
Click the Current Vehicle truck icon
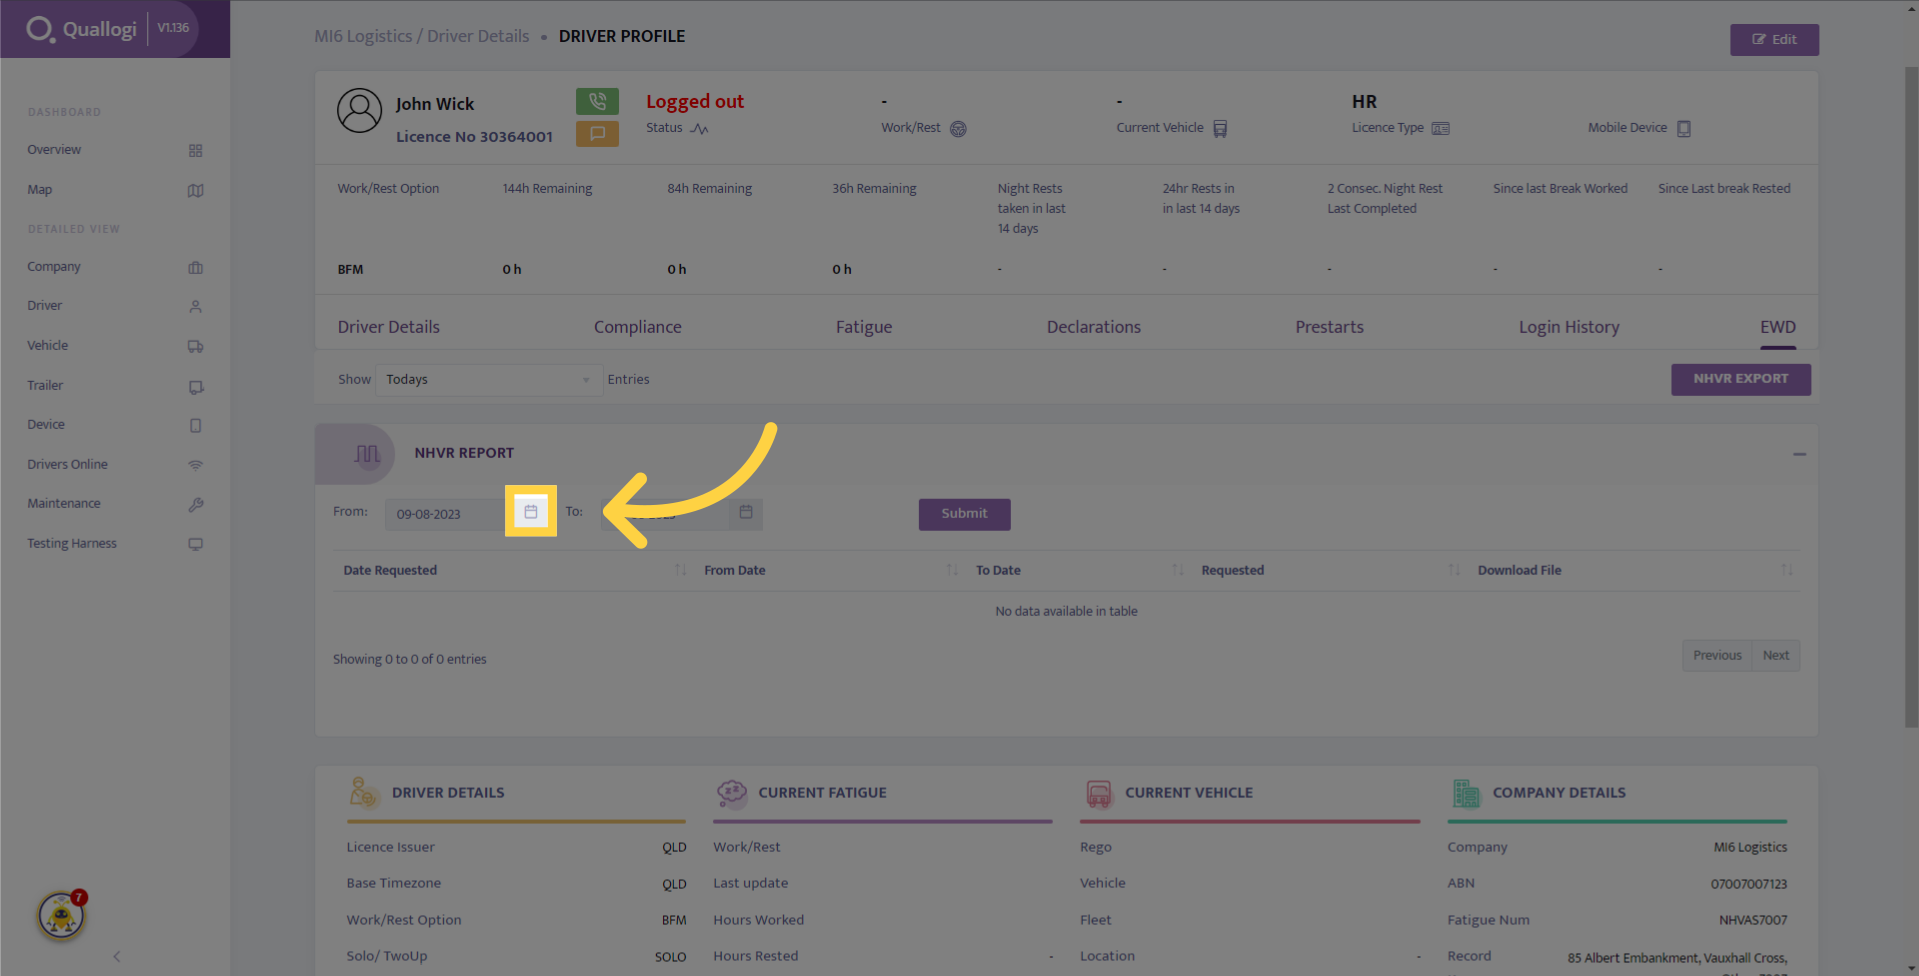pos(1220,129)
